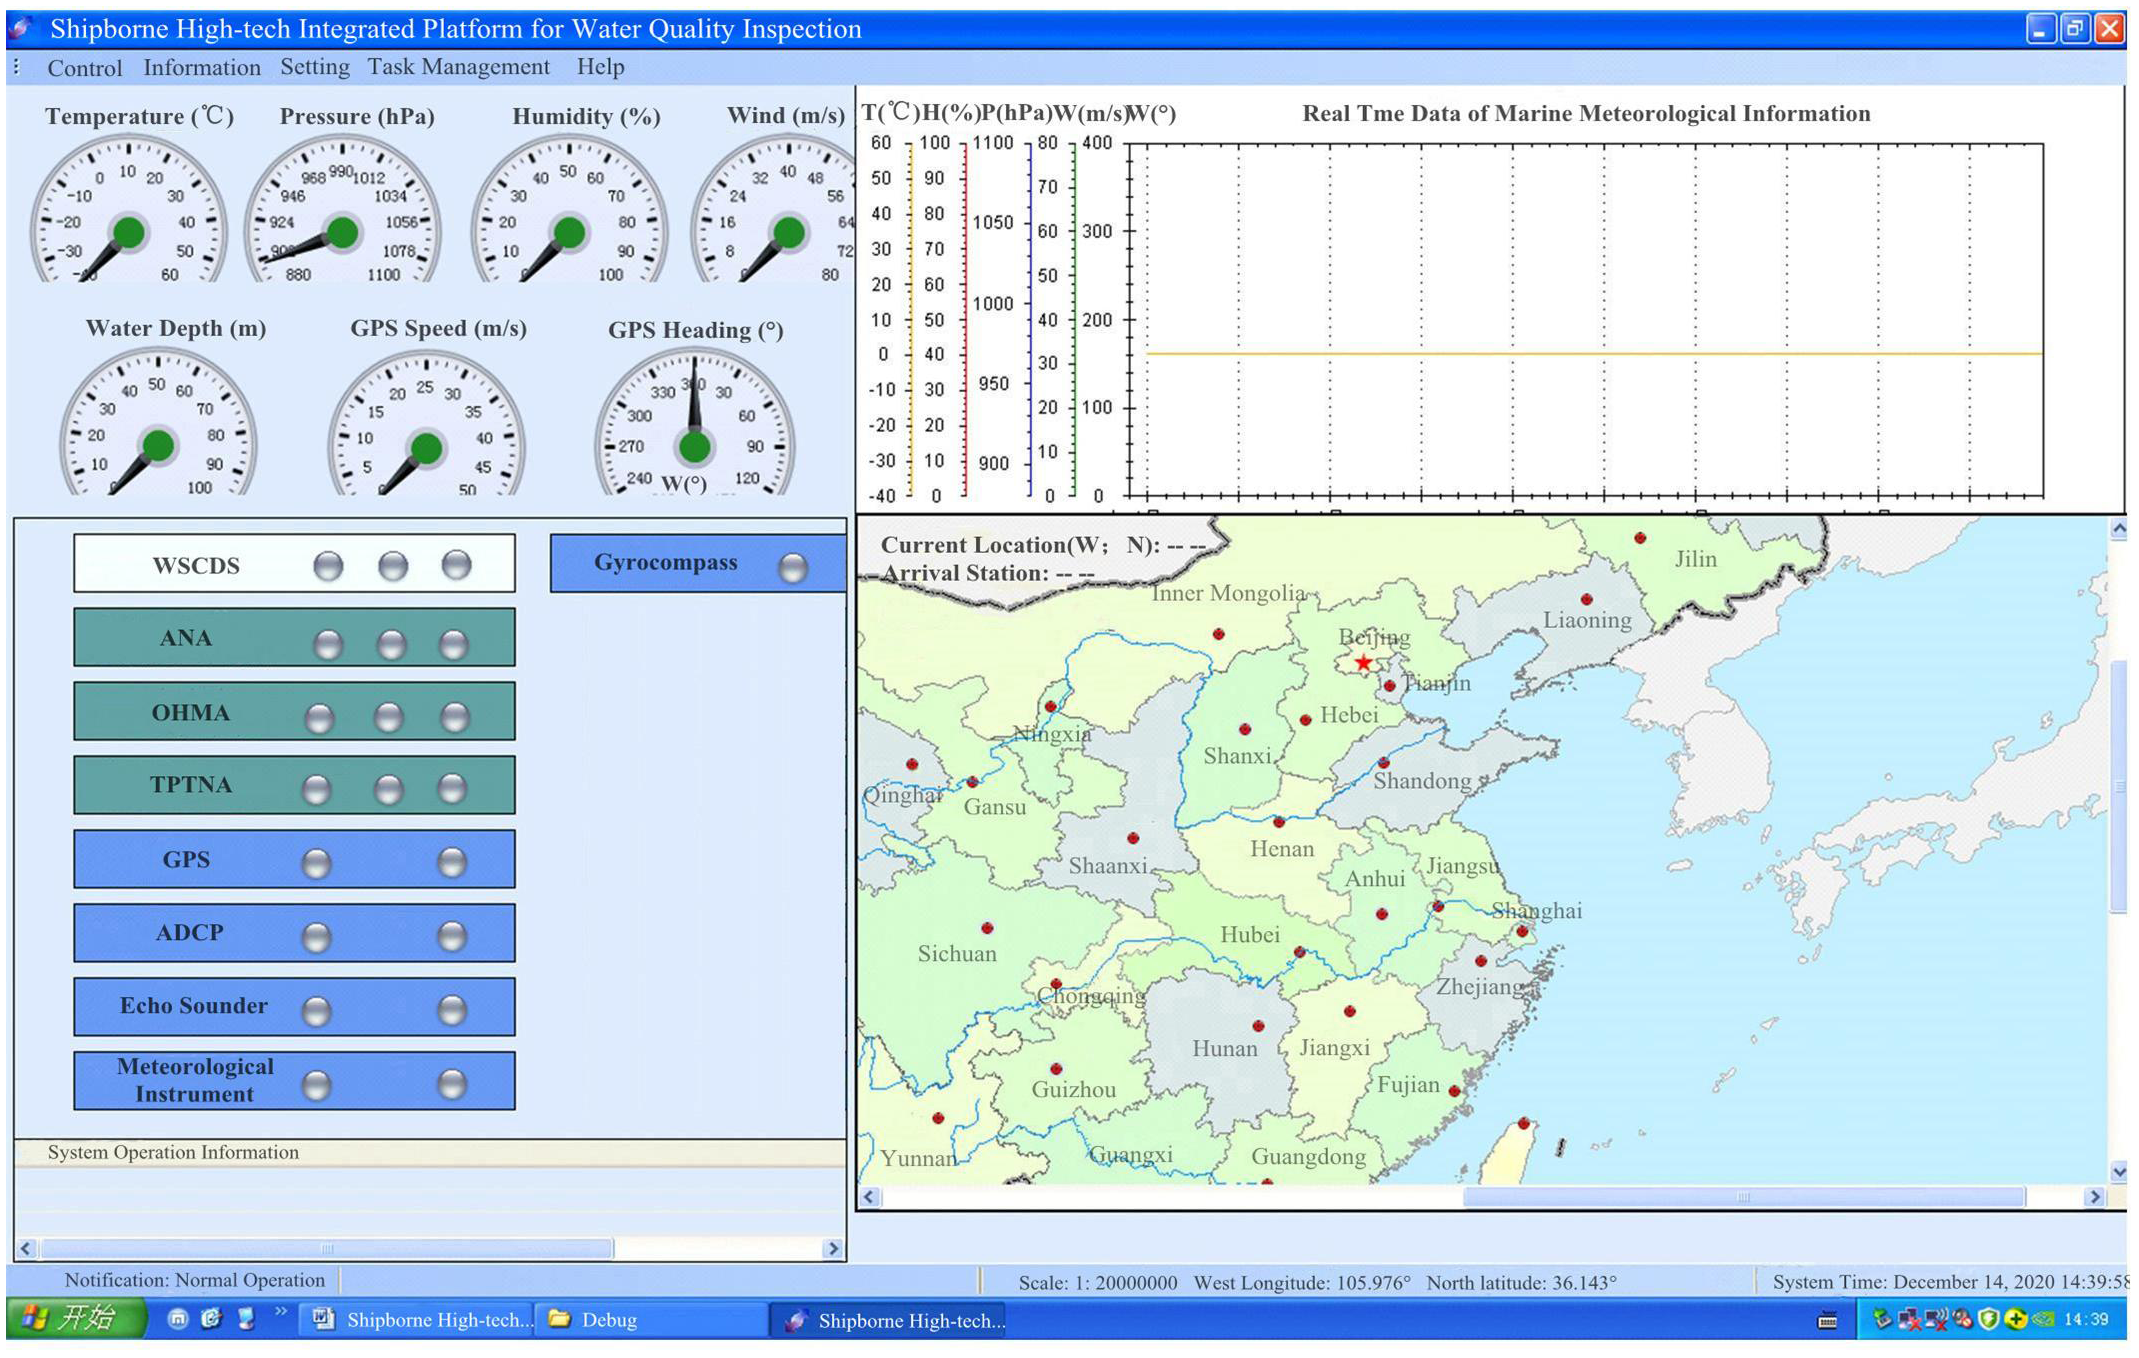This screenshot has height=1358, width=2139.
Task: Click the Meteorological Instrument button
Action: (195, 1080)
